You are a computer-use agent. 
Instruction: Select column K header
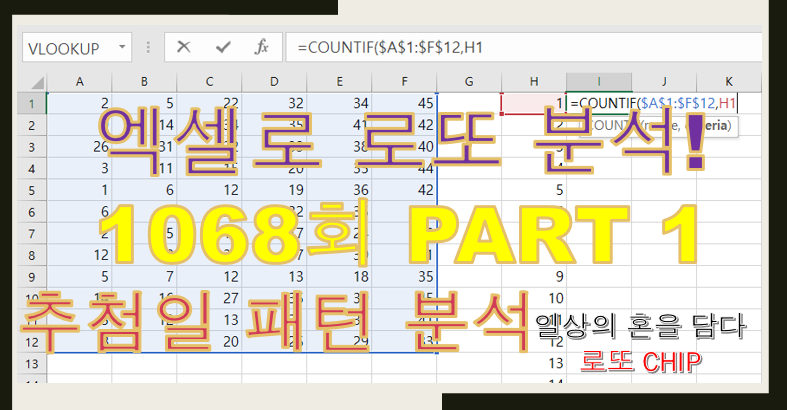[x=729, y=82]
